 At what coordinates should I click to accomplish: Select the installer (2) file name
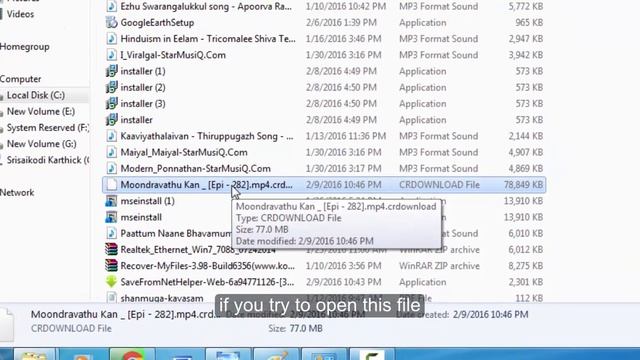pyautogui.click(x=143, y=87)
